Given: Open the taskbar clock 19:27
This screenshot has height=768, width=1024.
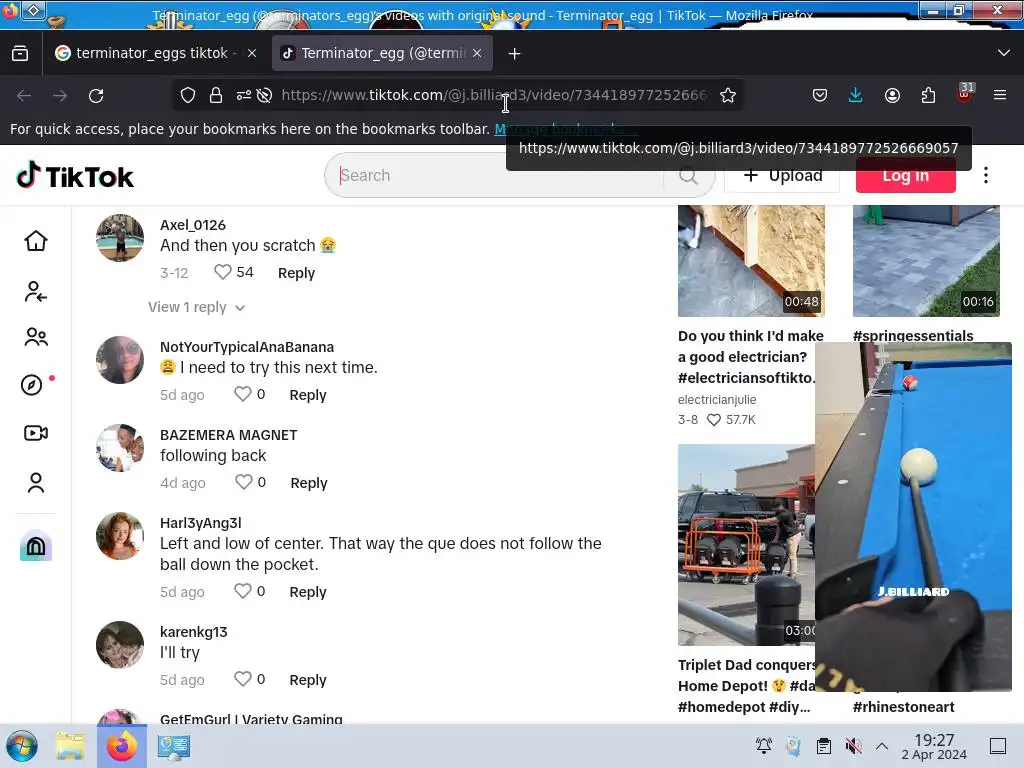Looking at the screenshot, I should 934,746.
